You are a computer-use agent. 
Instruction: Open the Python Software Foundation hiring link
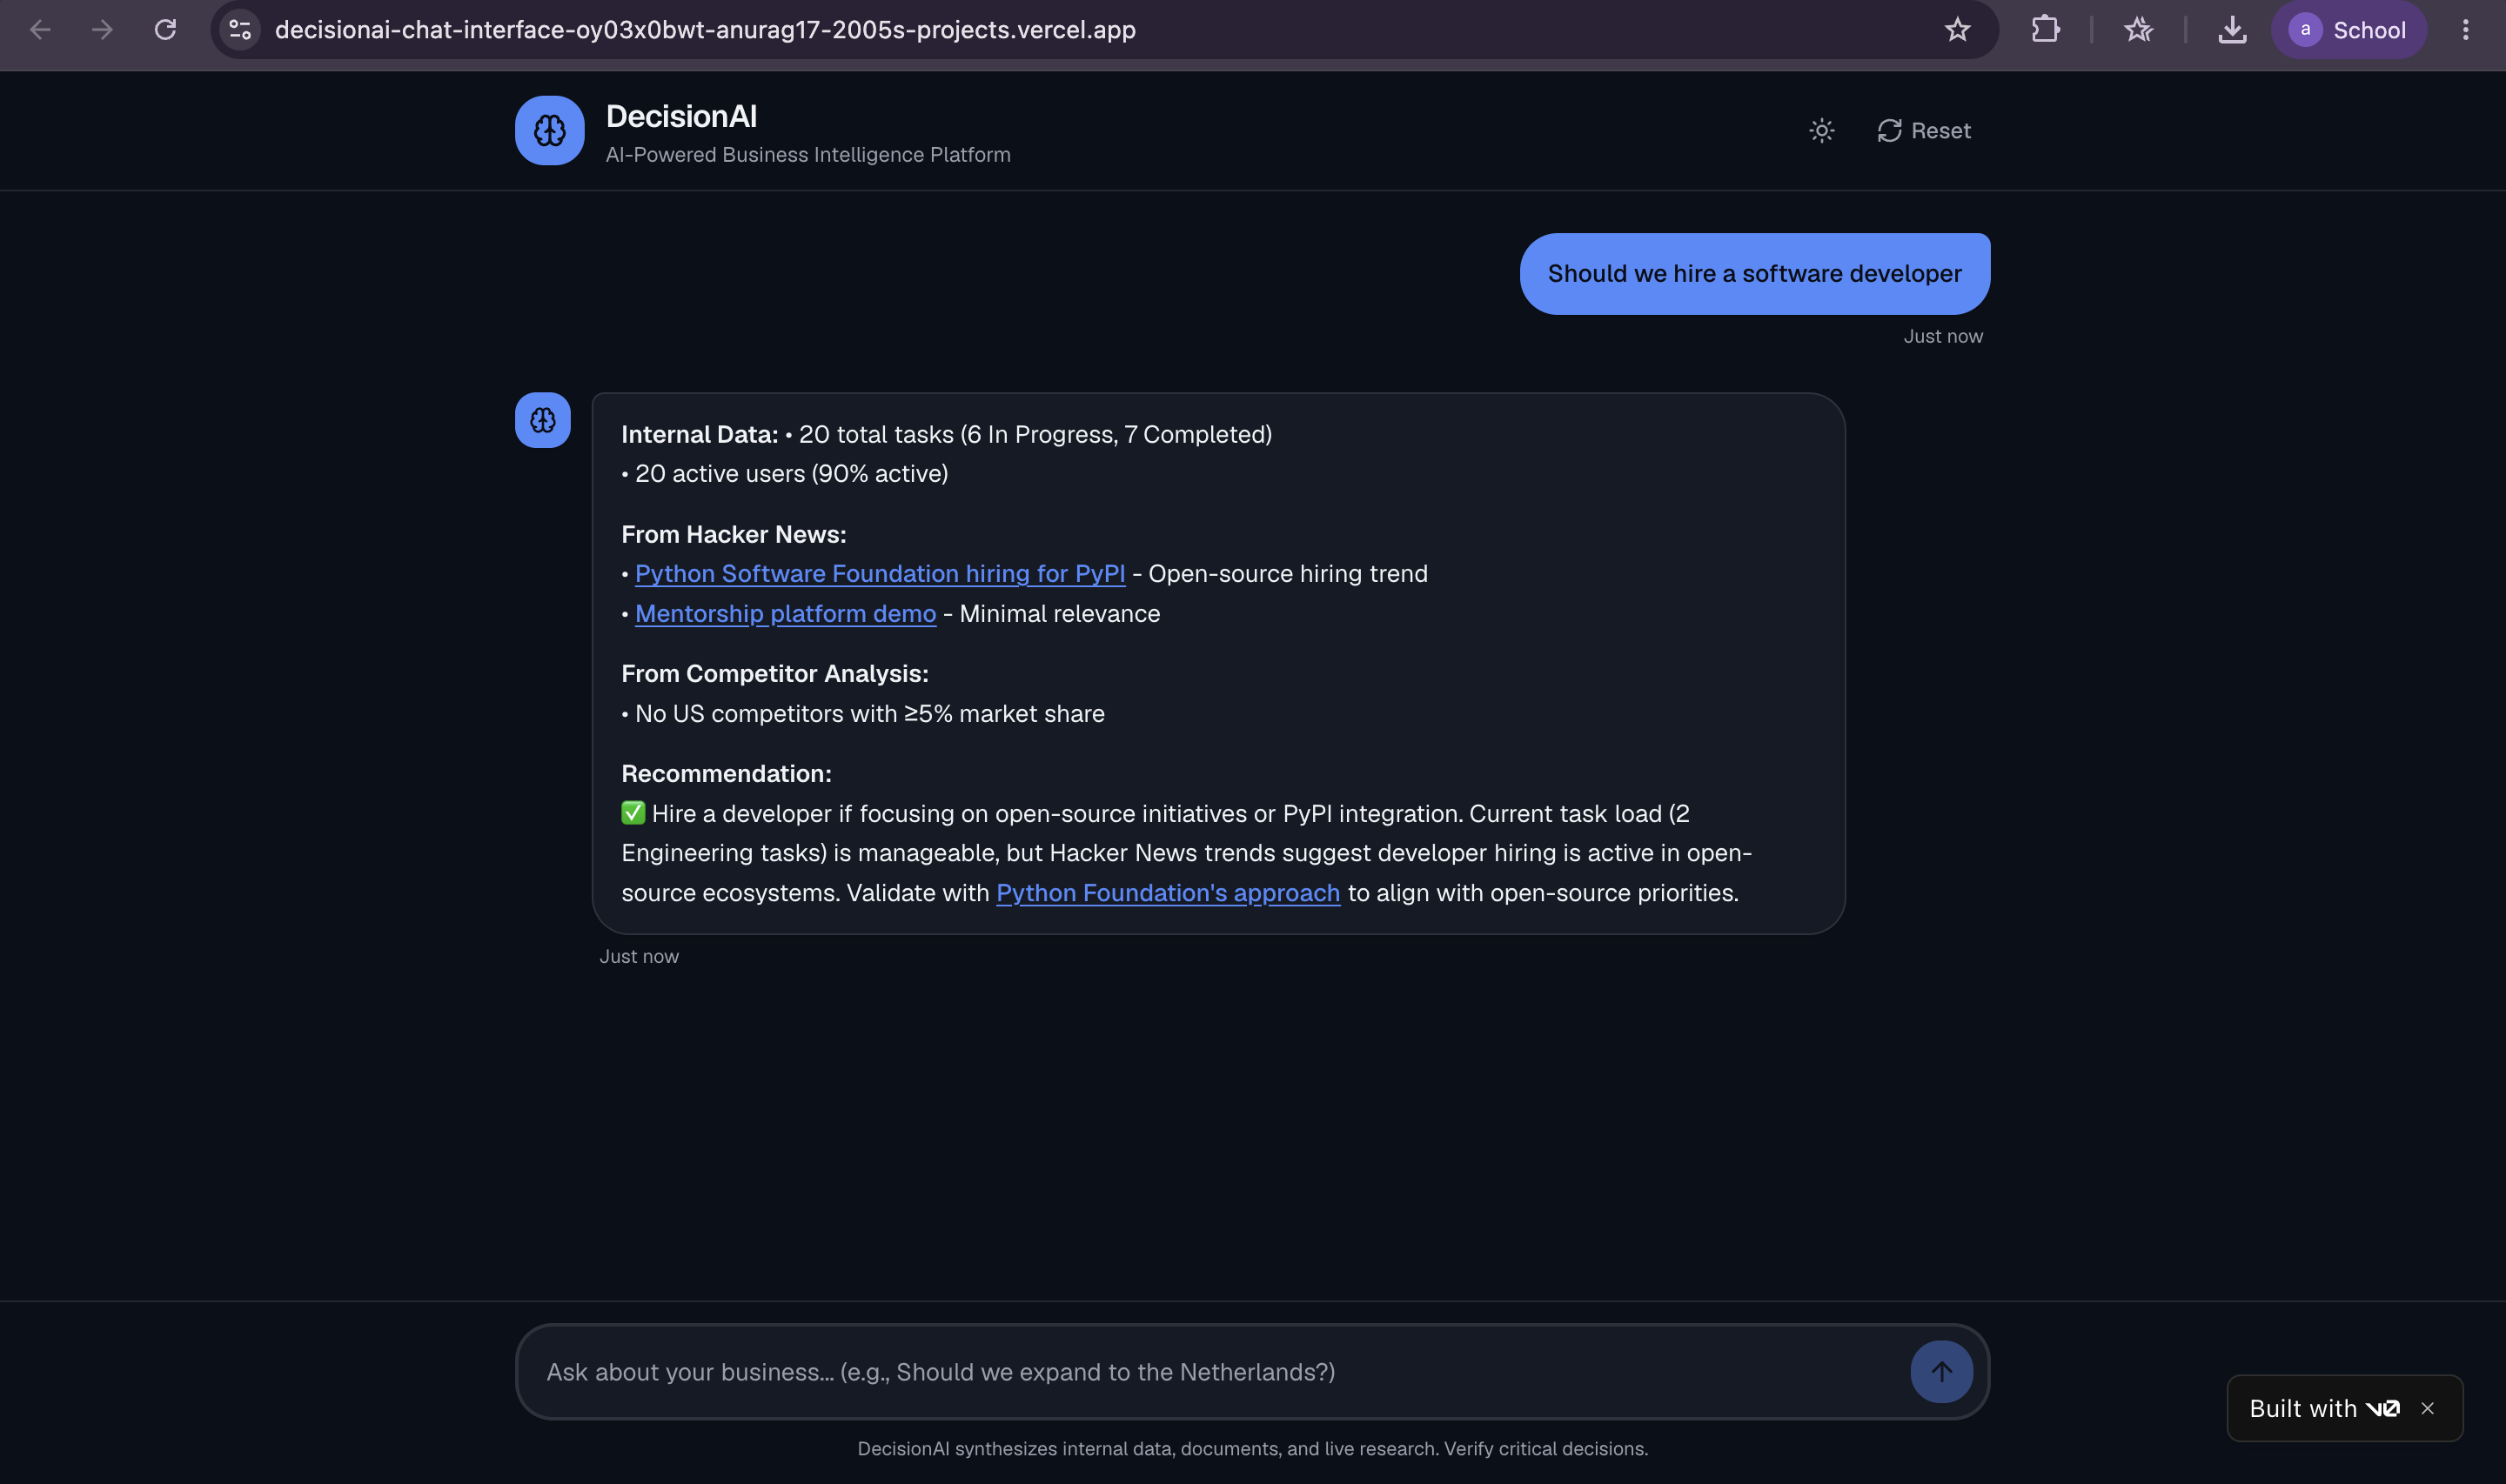point(879,574)
